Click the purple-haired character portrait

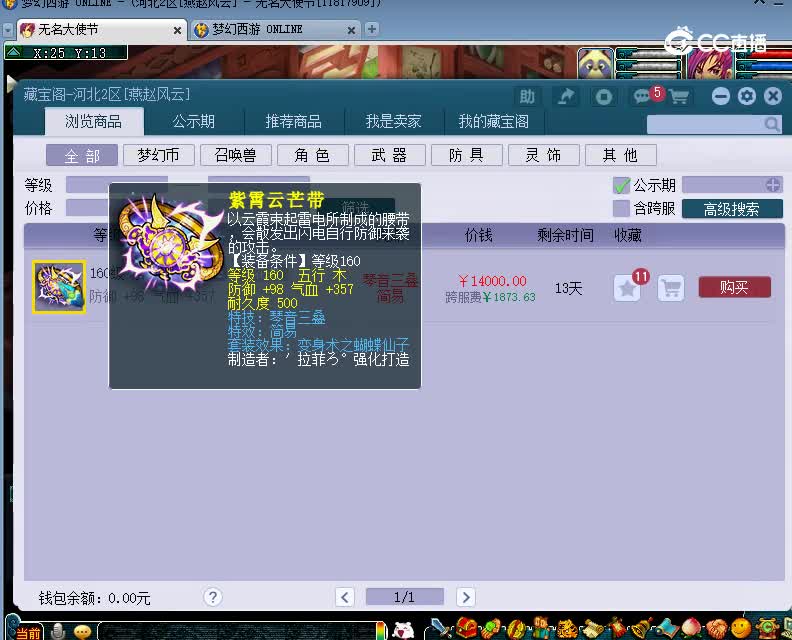pyautogui.click(x=710, y=64)
